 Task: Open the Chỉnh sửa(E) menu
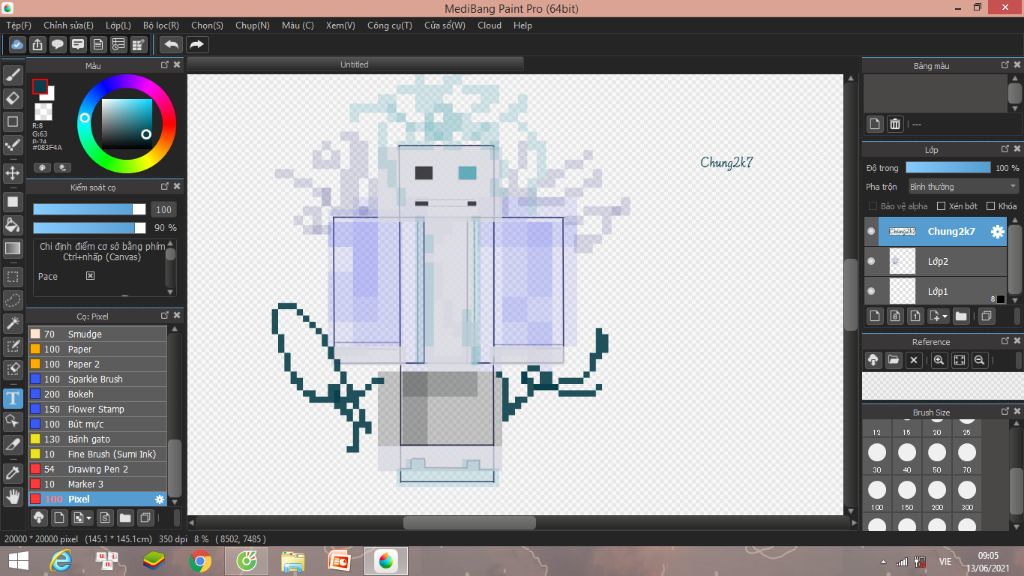pos(69,25)
